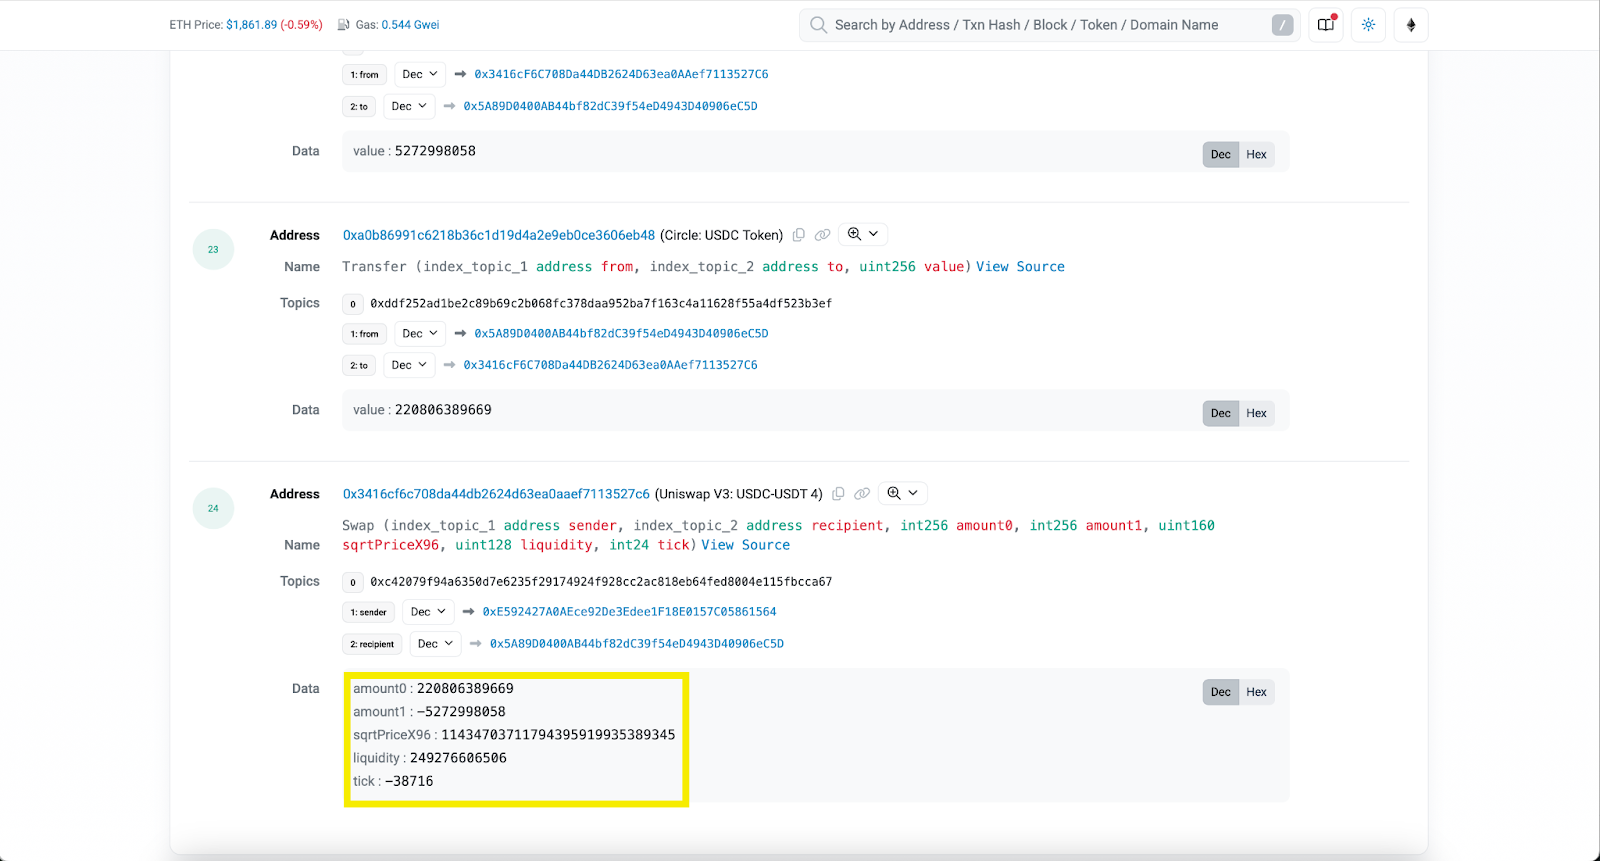This screenshot has height=861, width=1600.
Task: Click the gas pump icon next to Gas
Action: (x=344, y=25)
